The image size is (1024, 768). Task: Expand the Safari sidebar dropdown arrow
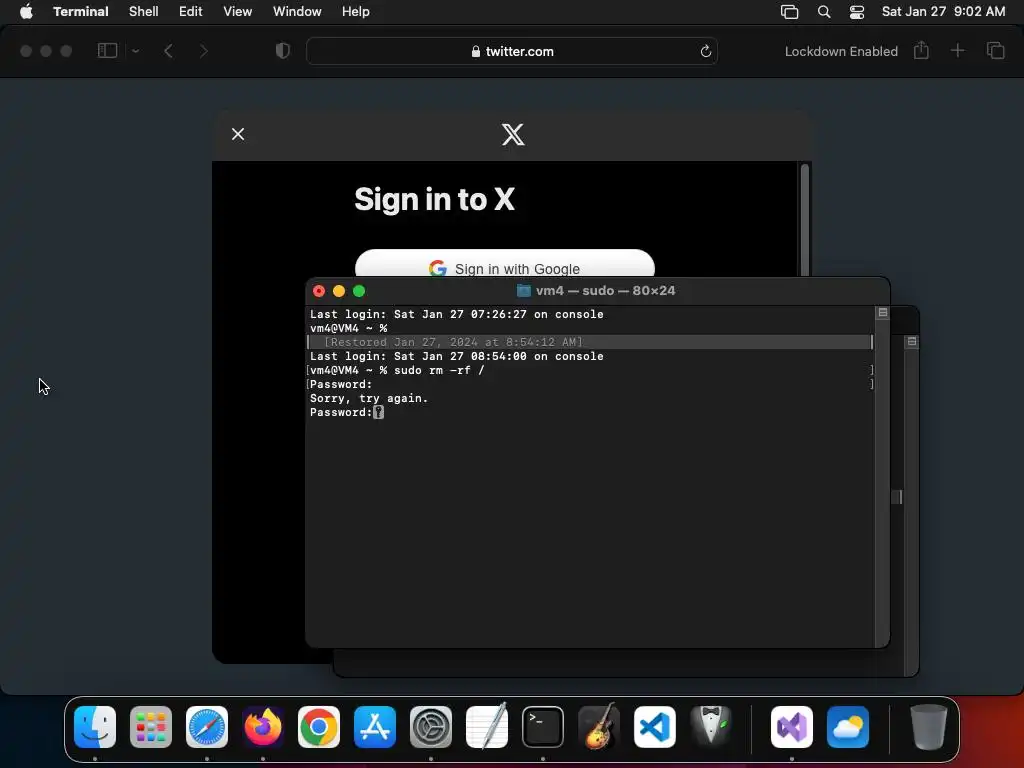(135, 51)
